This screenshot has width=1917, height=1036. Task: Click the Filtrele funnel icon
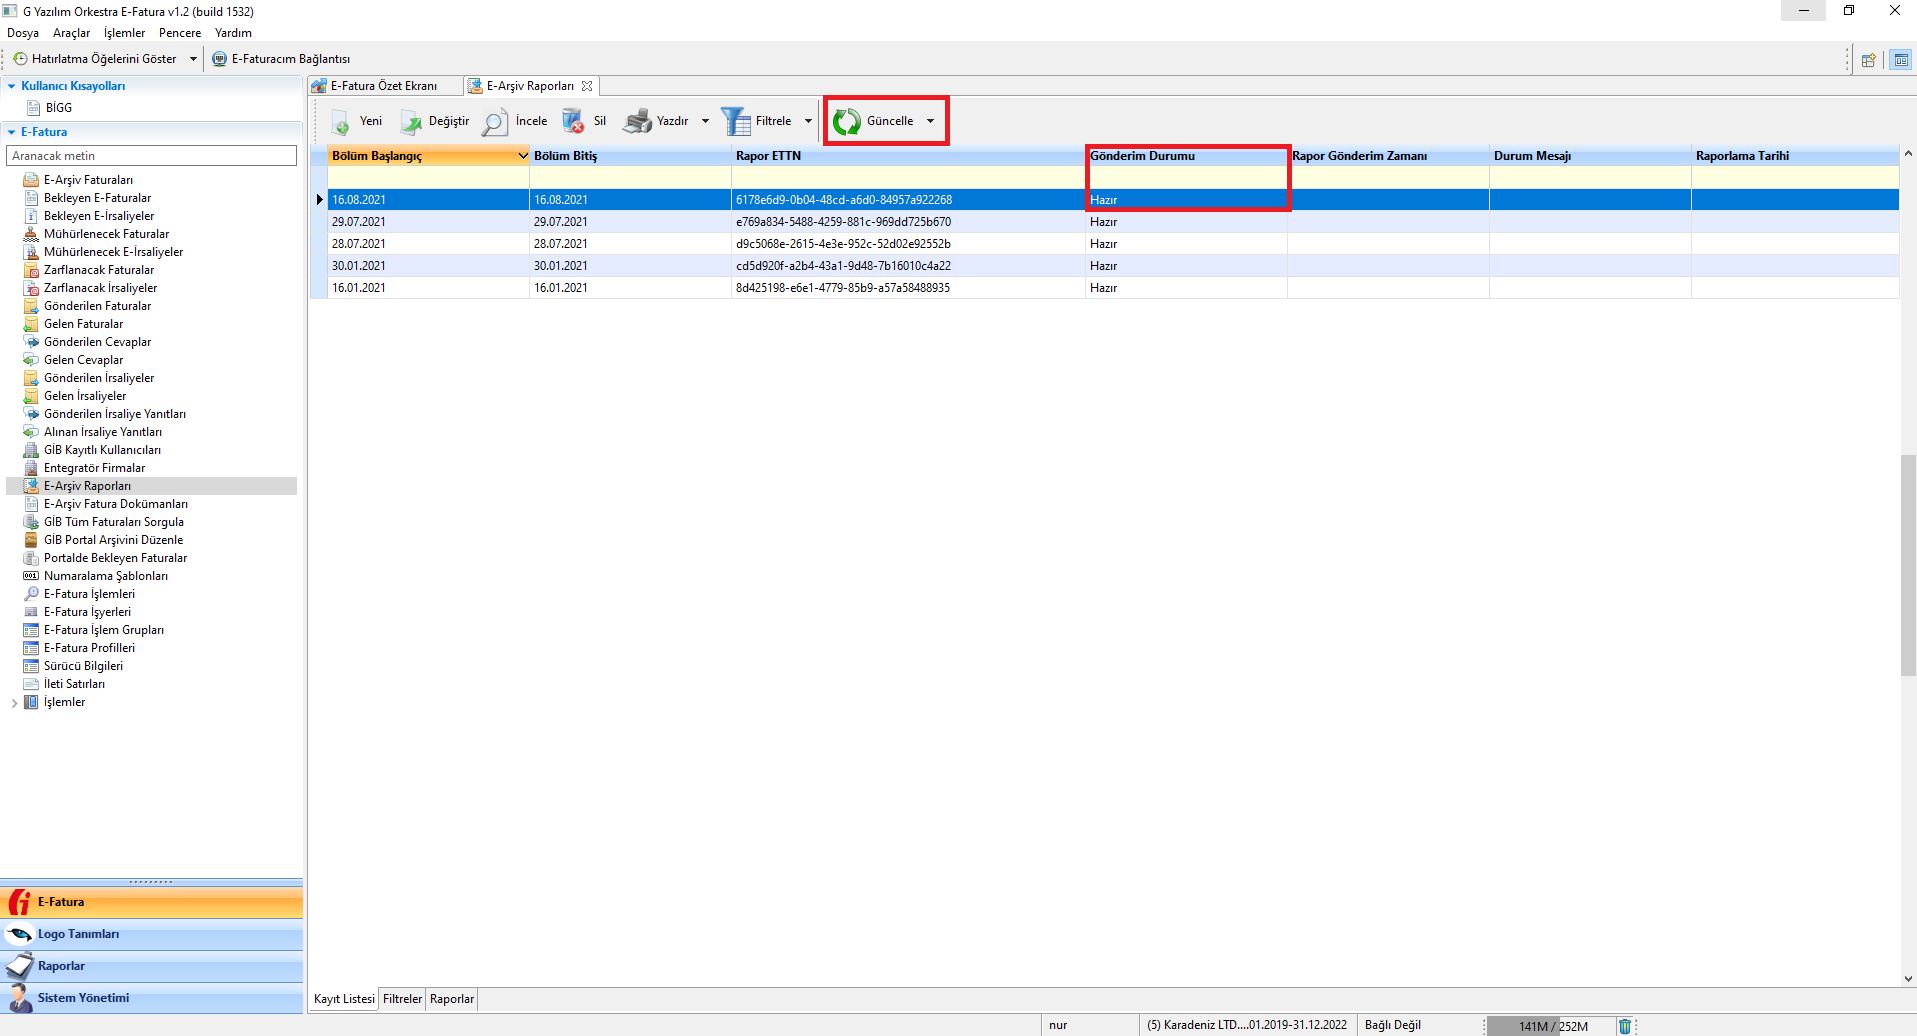click(736, 122)
